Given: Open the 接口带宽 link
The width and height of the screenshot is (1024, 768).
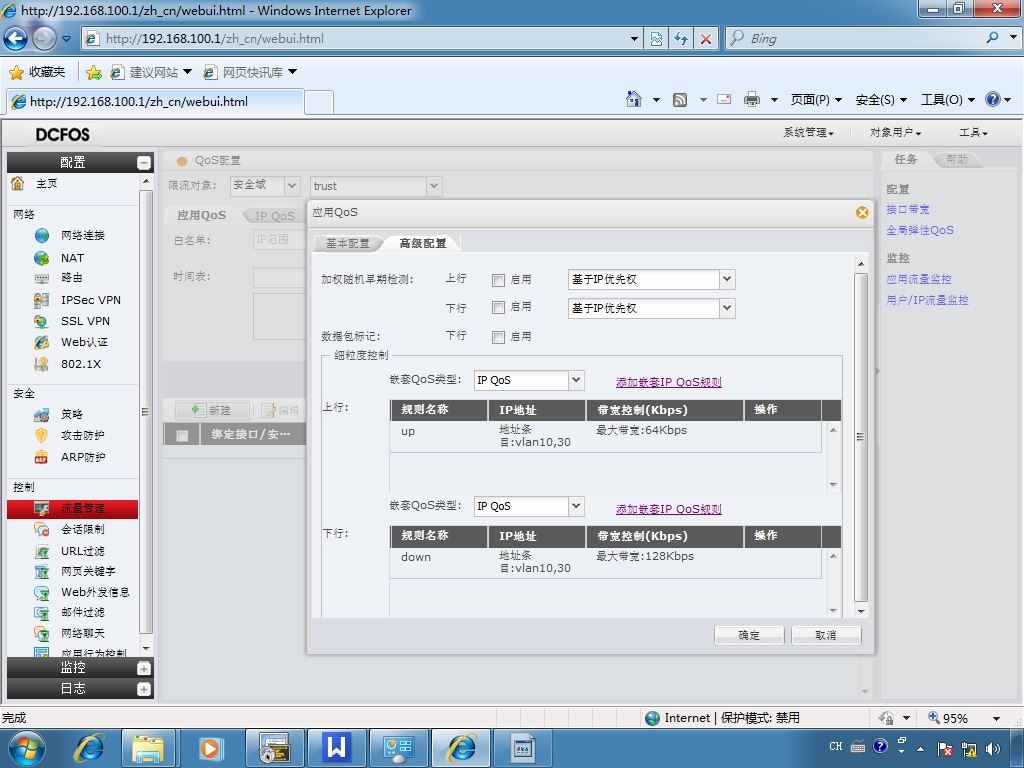Looking at the screenshot, I should pos(908,209).
